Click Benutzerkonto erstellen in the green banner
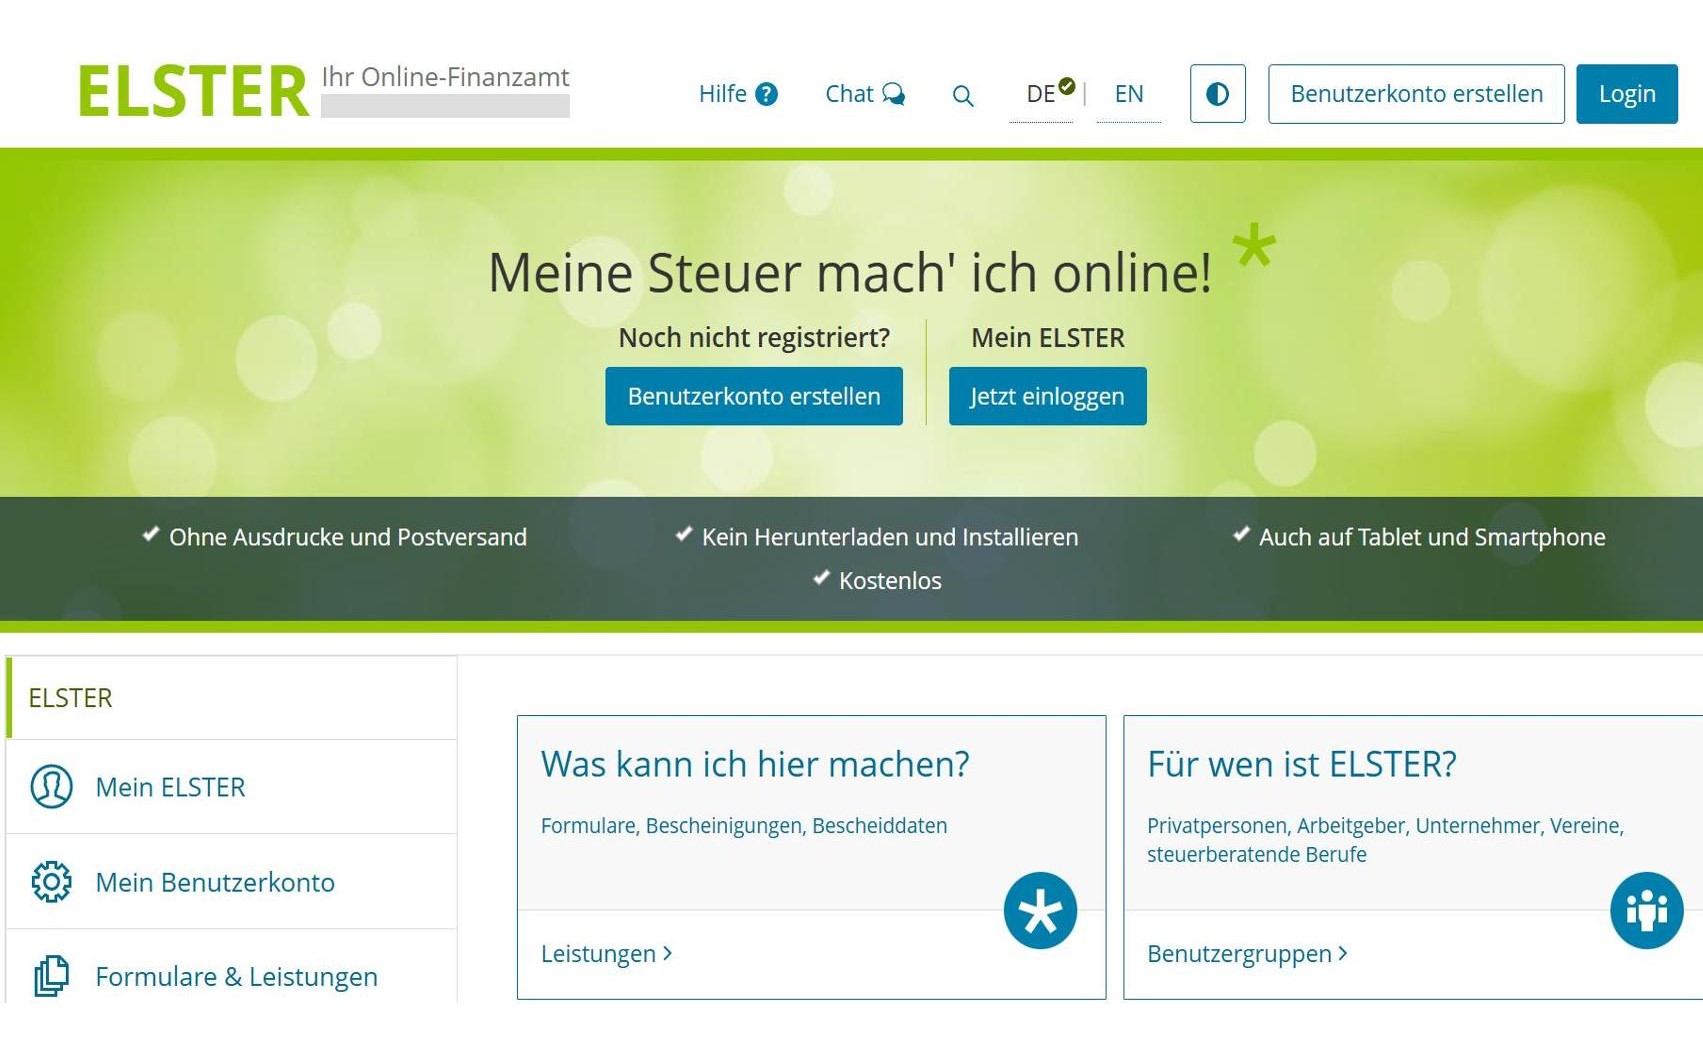The image size is (1703, 1037). point(753,396)
